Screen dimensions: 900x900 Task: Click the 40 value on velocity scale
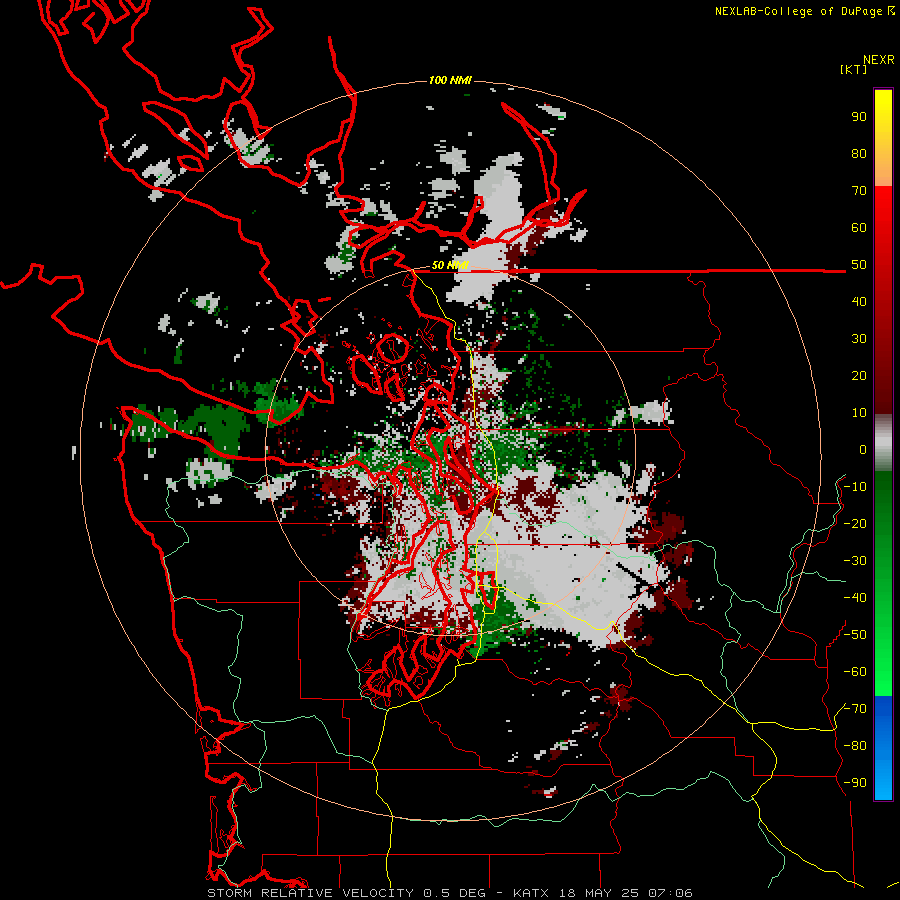click(859, 301)
